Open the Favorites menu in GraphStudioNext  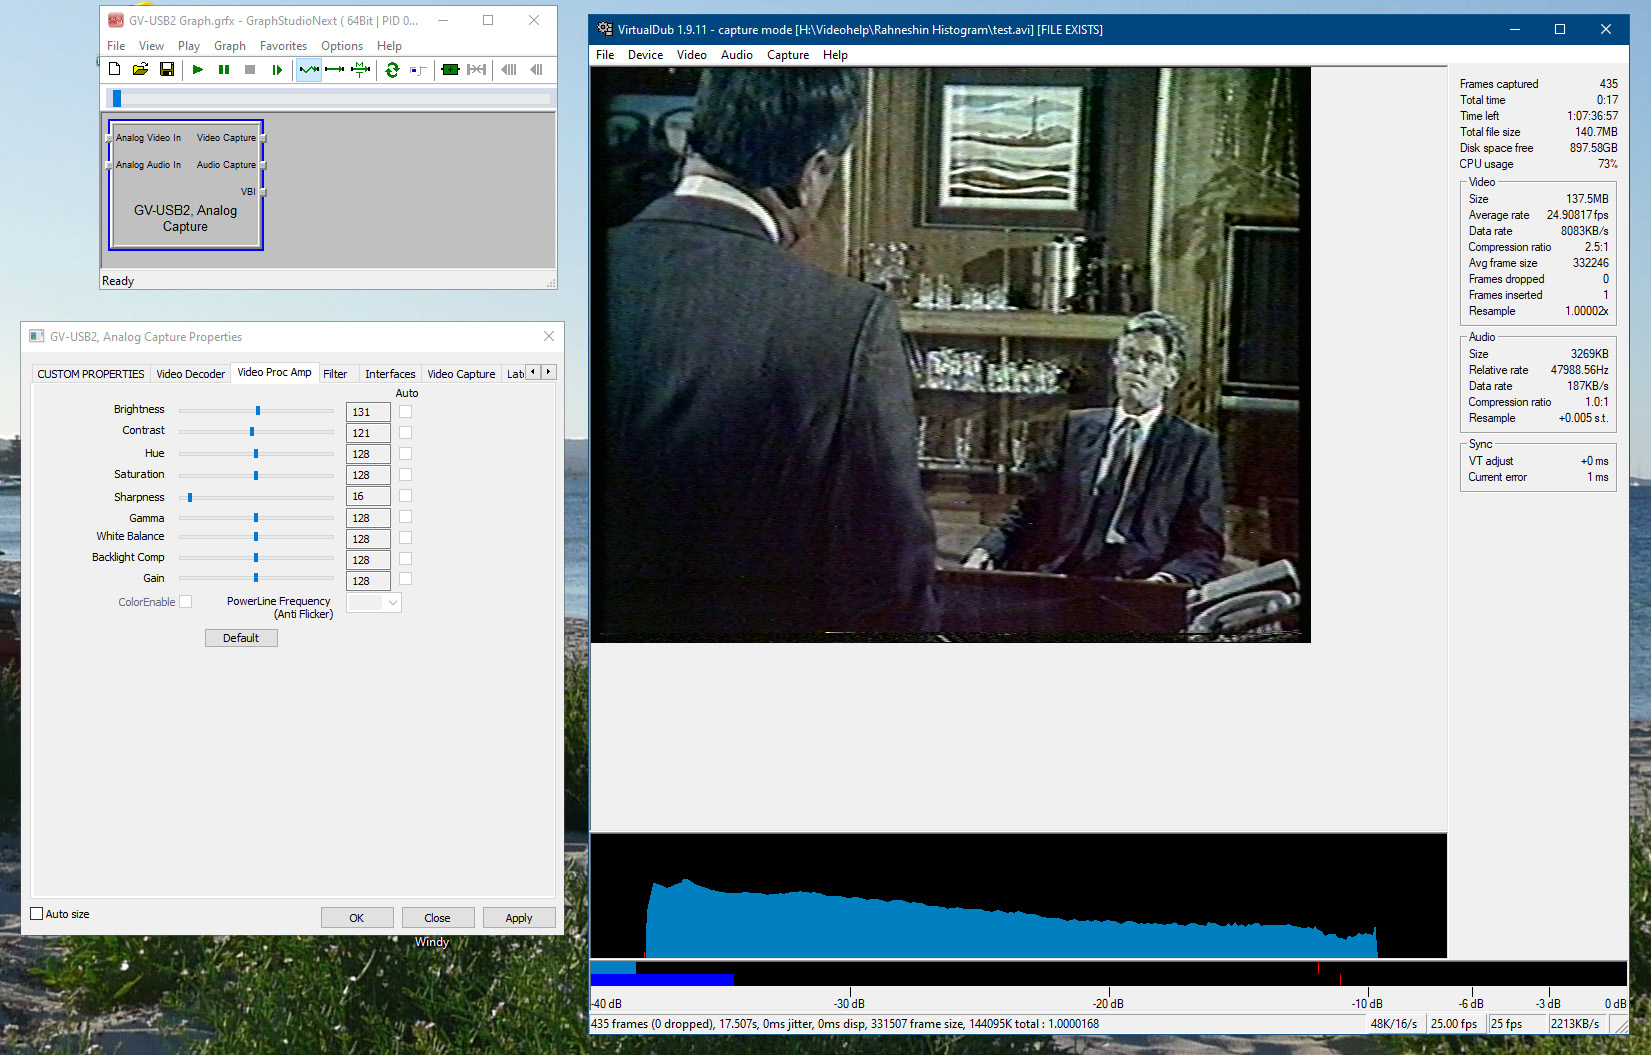click(x=283, y=46)
